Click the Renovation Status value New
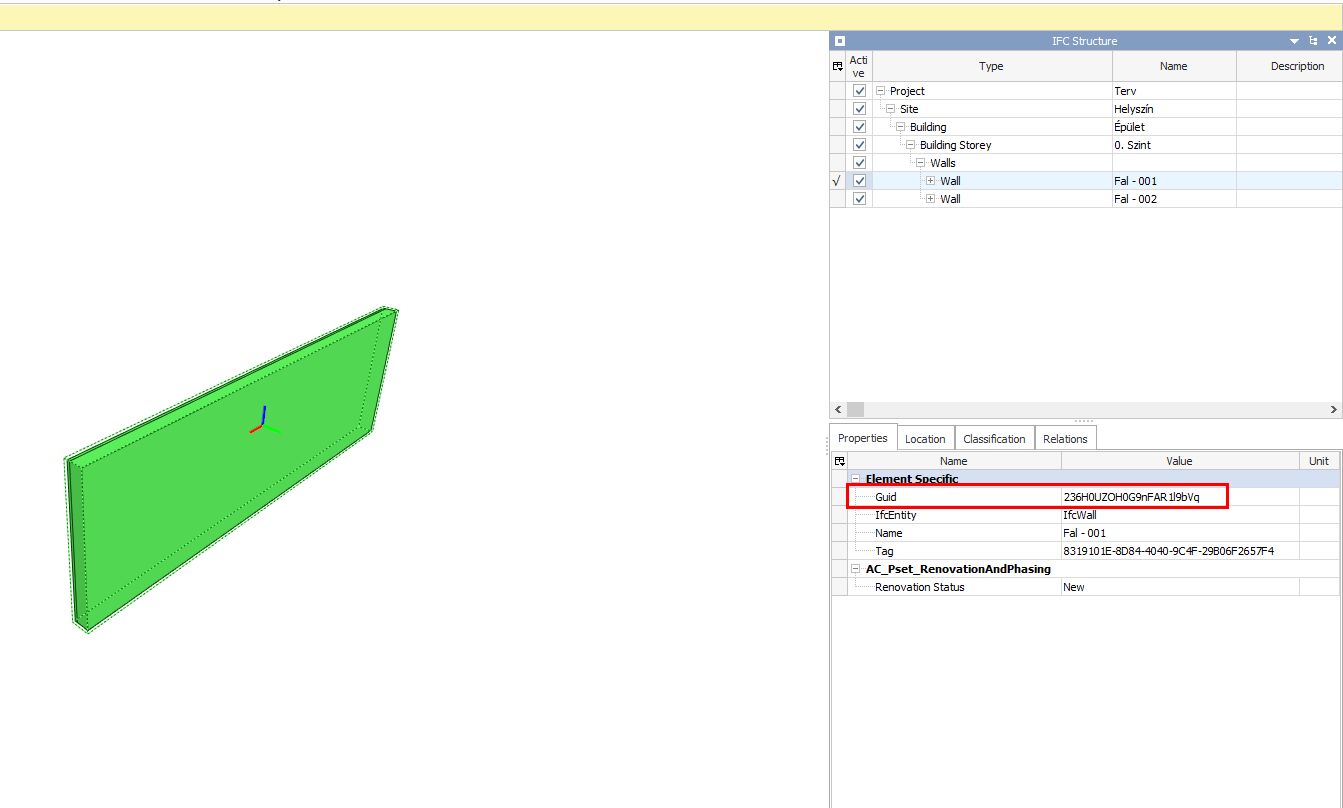Image resolution: width=1343 pixels, height=808 pixels. [1074, 587]
